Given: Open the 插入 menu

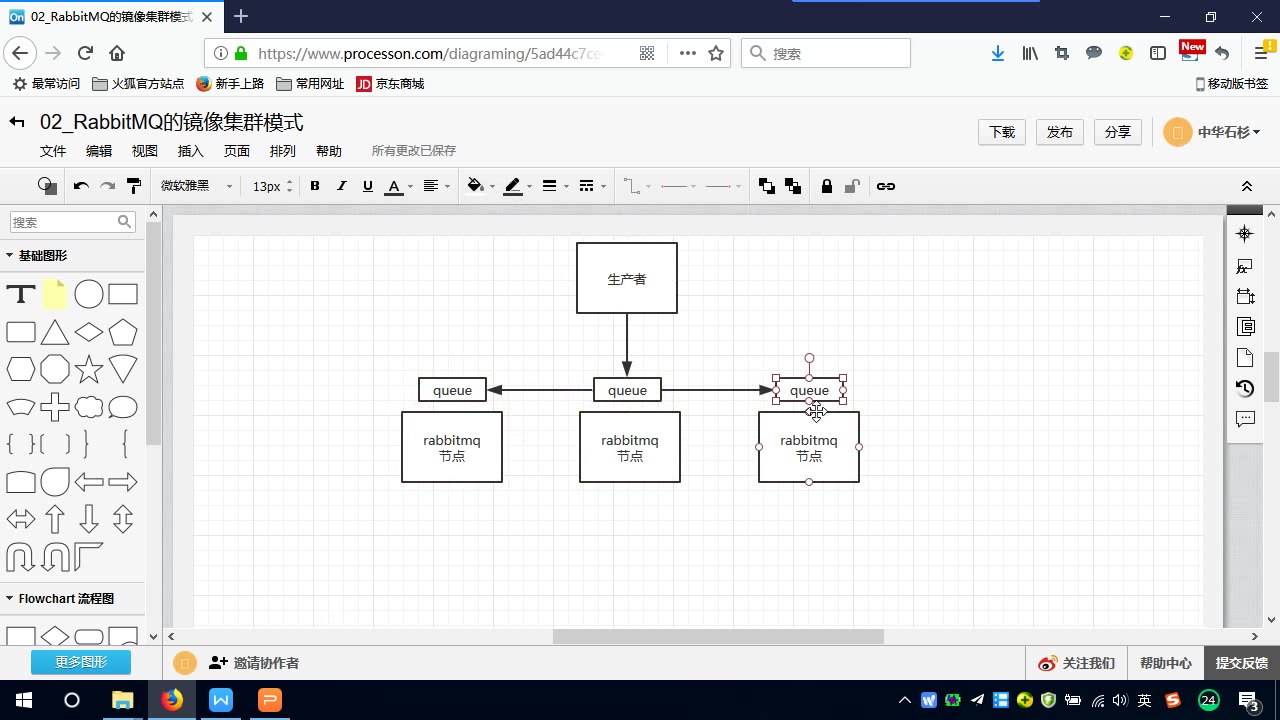Looking at the screenshot, I should [191, 151].
